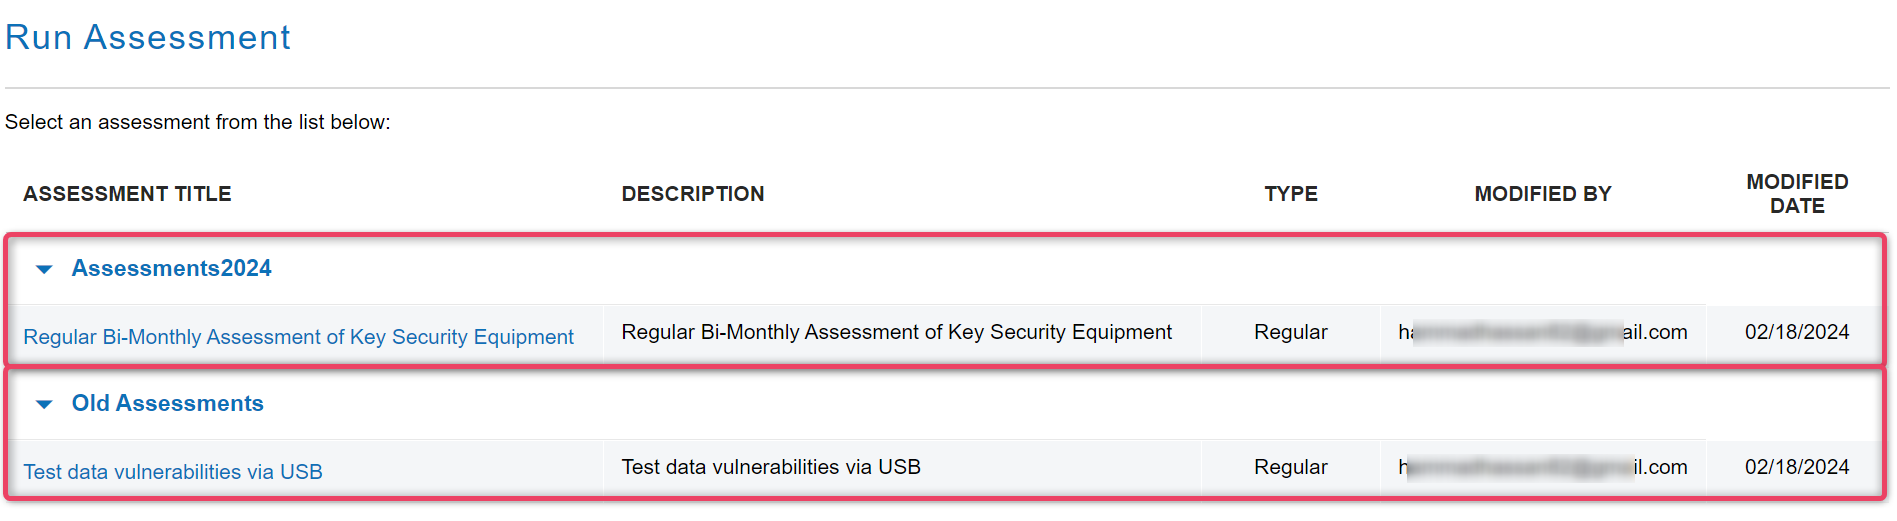Collapse the Assessments2024 group arrow
The image size is (1897, 521).
(44, 269)
